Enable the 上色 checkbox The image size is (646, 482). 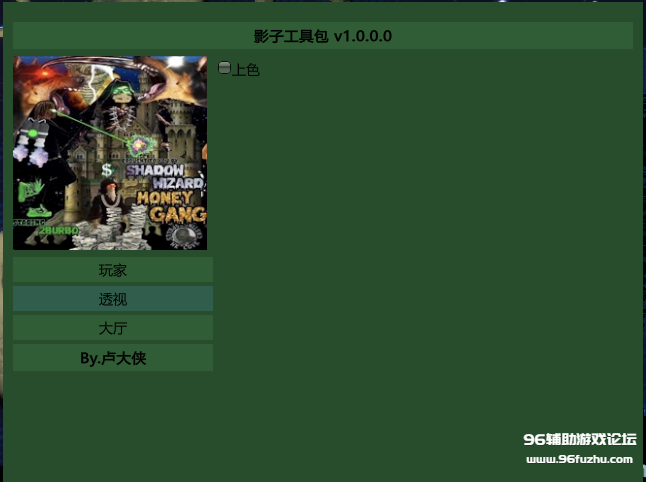pos(224,69)
